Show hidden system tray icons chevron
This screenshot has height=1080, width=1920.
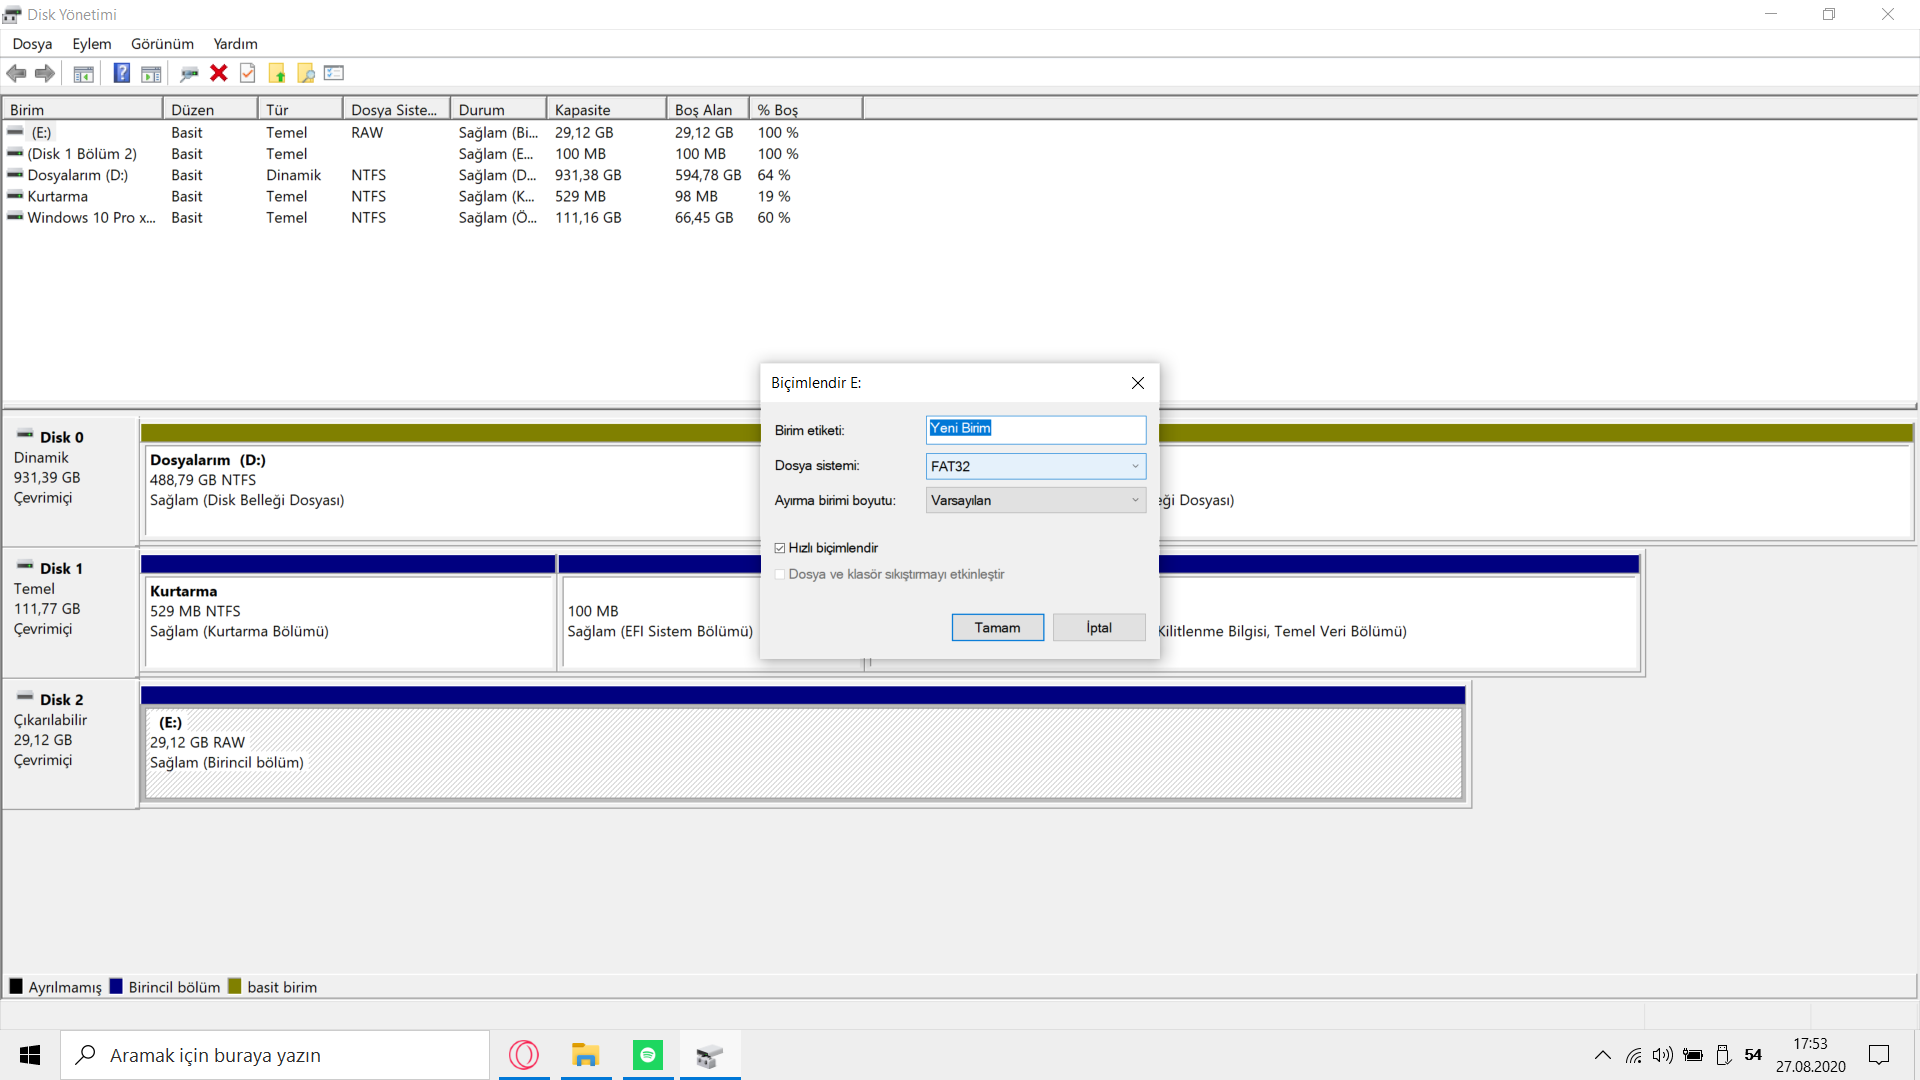tap(1602, 1055)
